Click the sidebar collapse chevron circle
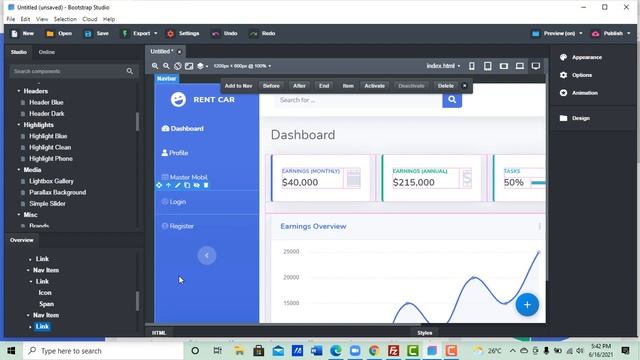The width and height of the screenshot is (640, 360). coord(207,256)
